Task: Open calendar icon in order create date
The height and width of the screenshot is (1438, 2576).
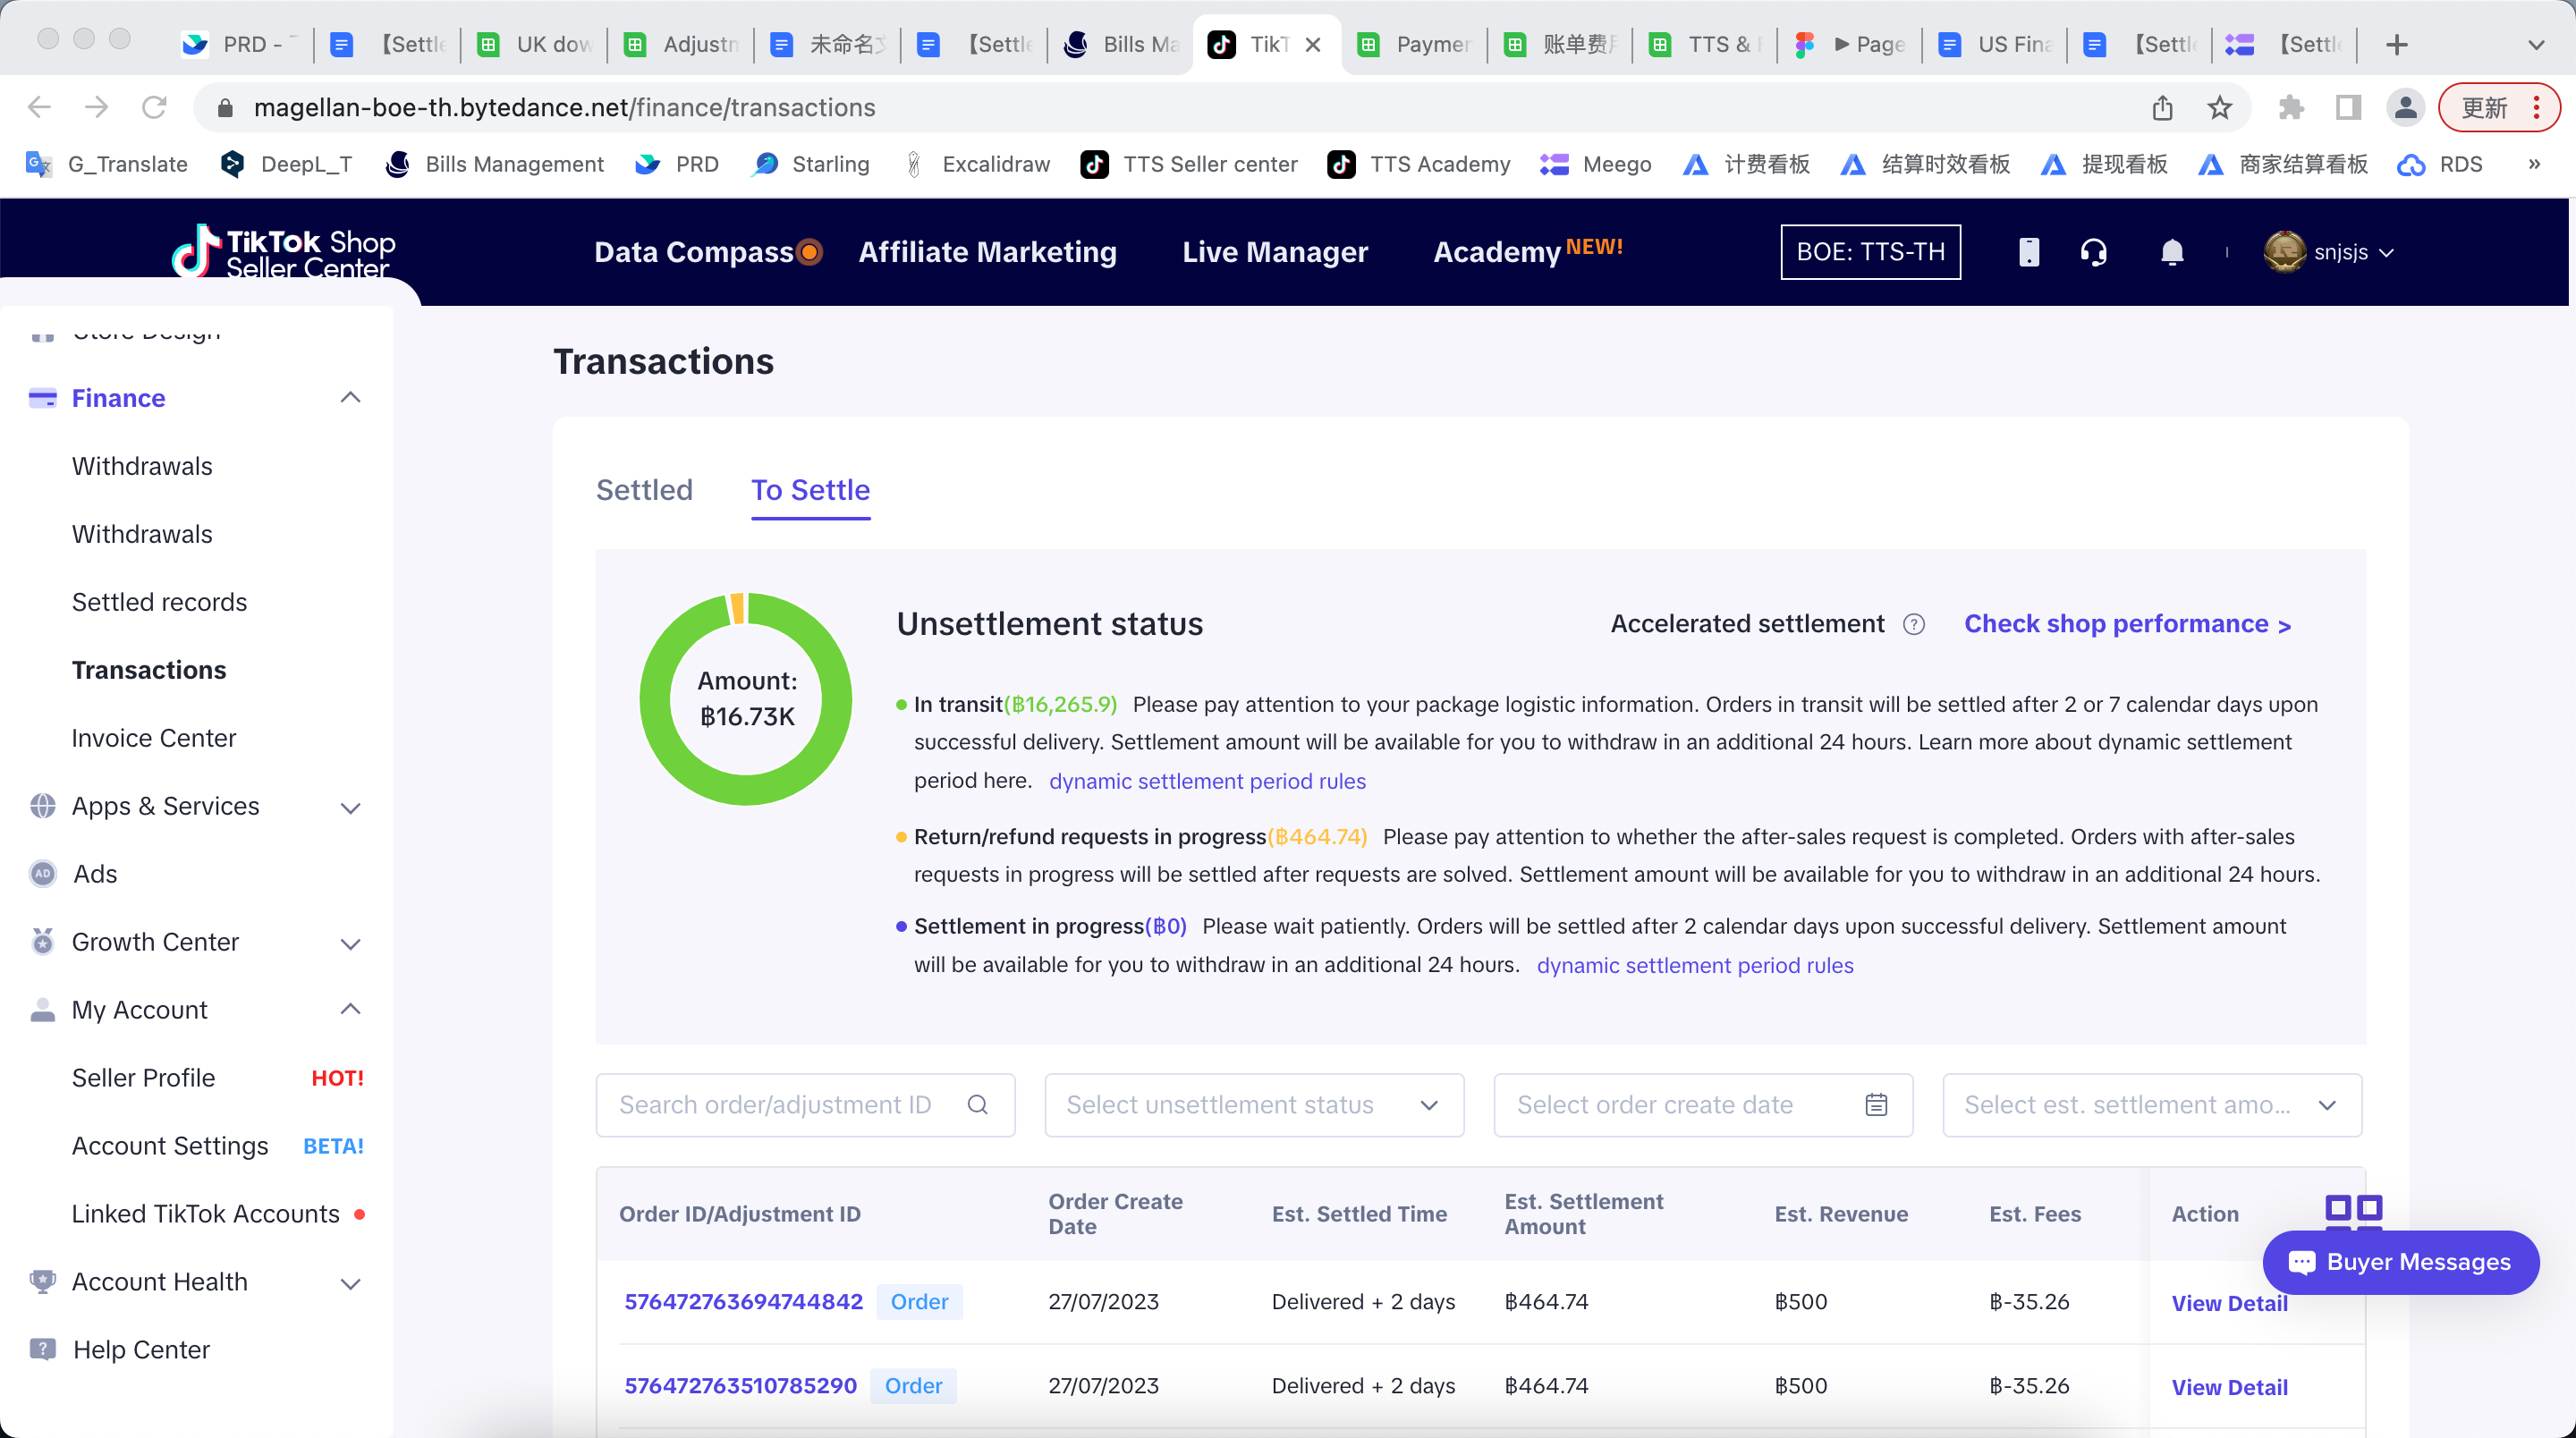Action: click(1876, 1105)
